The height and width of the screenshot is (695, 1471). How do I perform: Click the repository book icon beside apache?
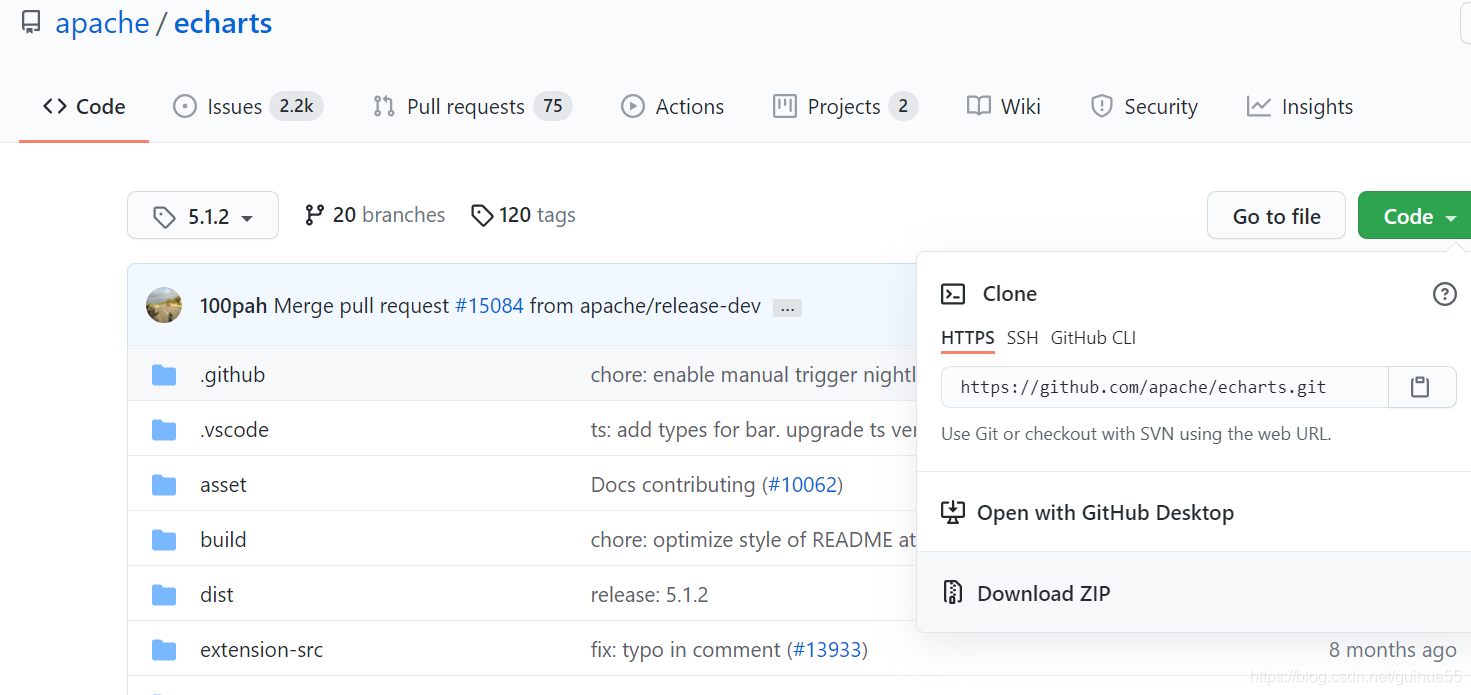coord(31,22)
